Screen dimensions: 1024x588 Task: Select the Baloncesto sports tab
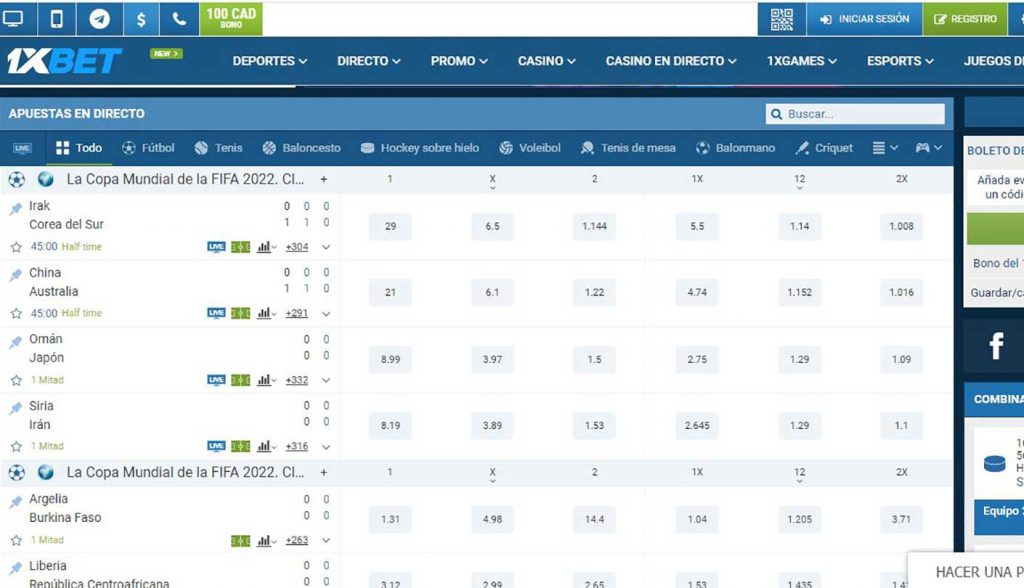point(301,148)
